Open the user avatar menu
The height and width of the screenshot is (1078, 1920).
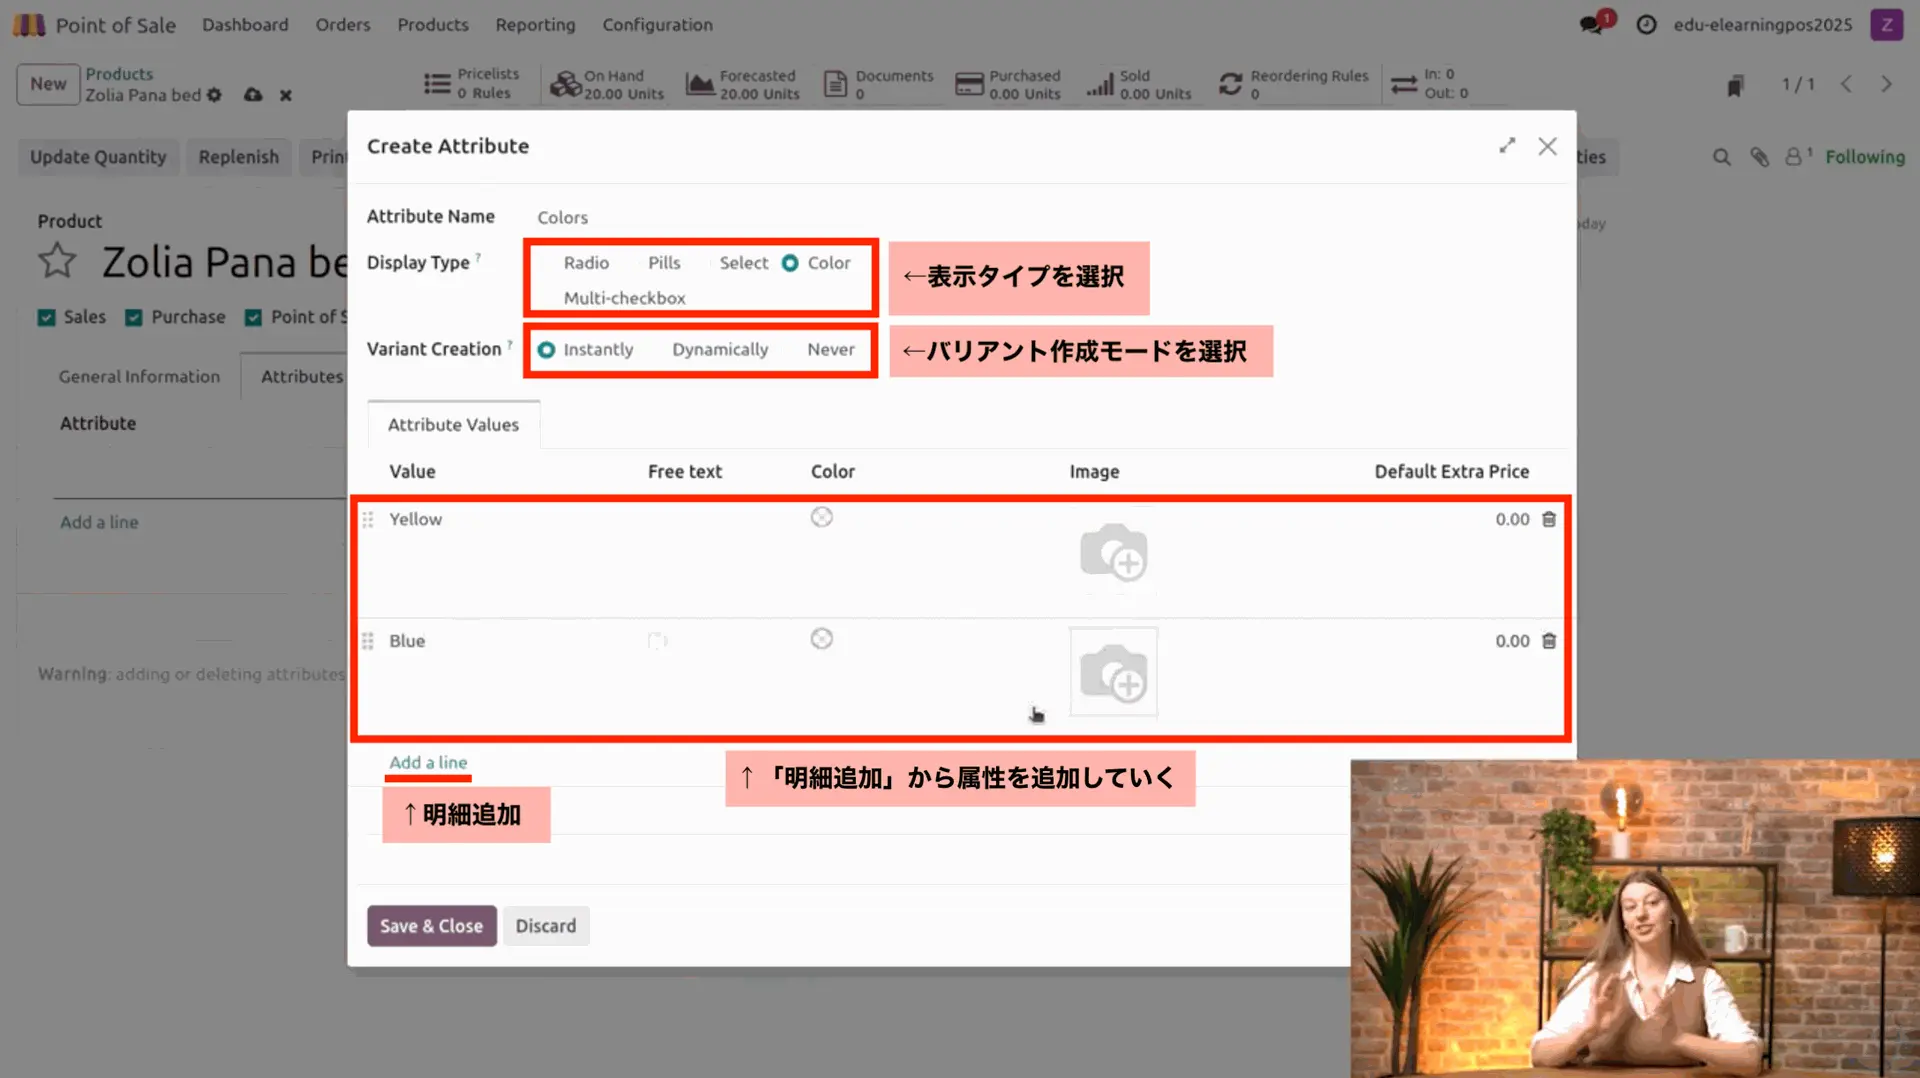(1886, 25)
